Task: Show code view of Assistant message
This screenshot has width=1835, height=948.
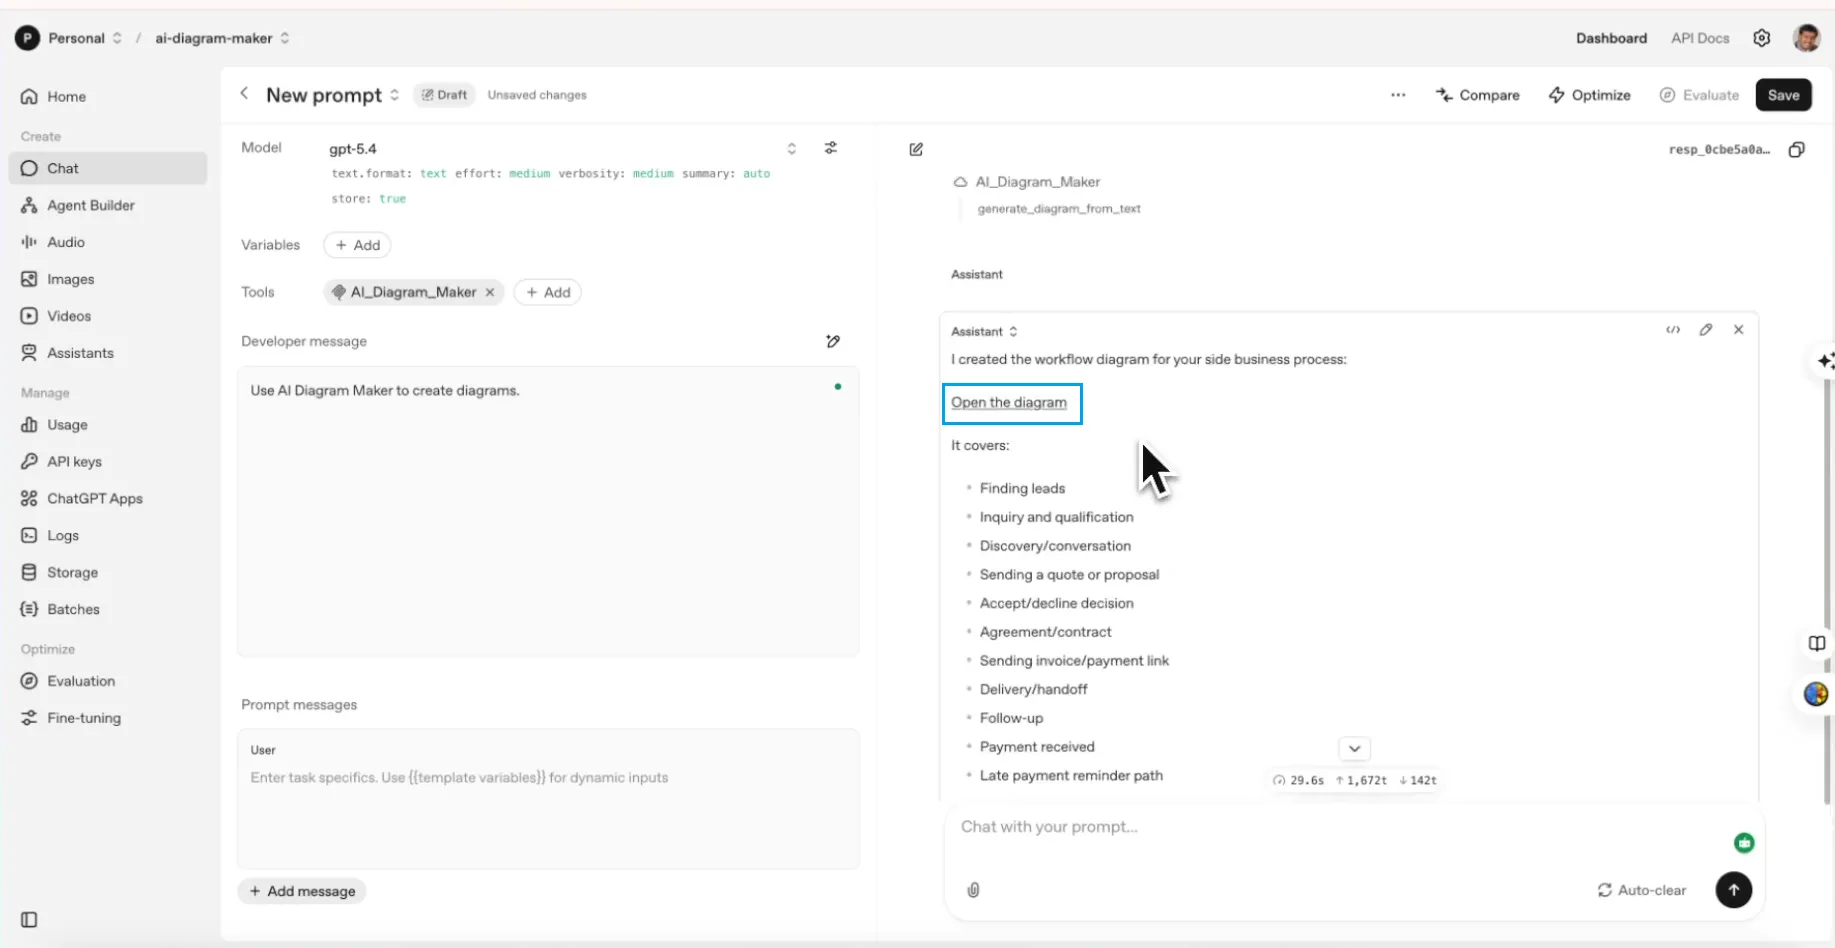Action: [1672, 330]
